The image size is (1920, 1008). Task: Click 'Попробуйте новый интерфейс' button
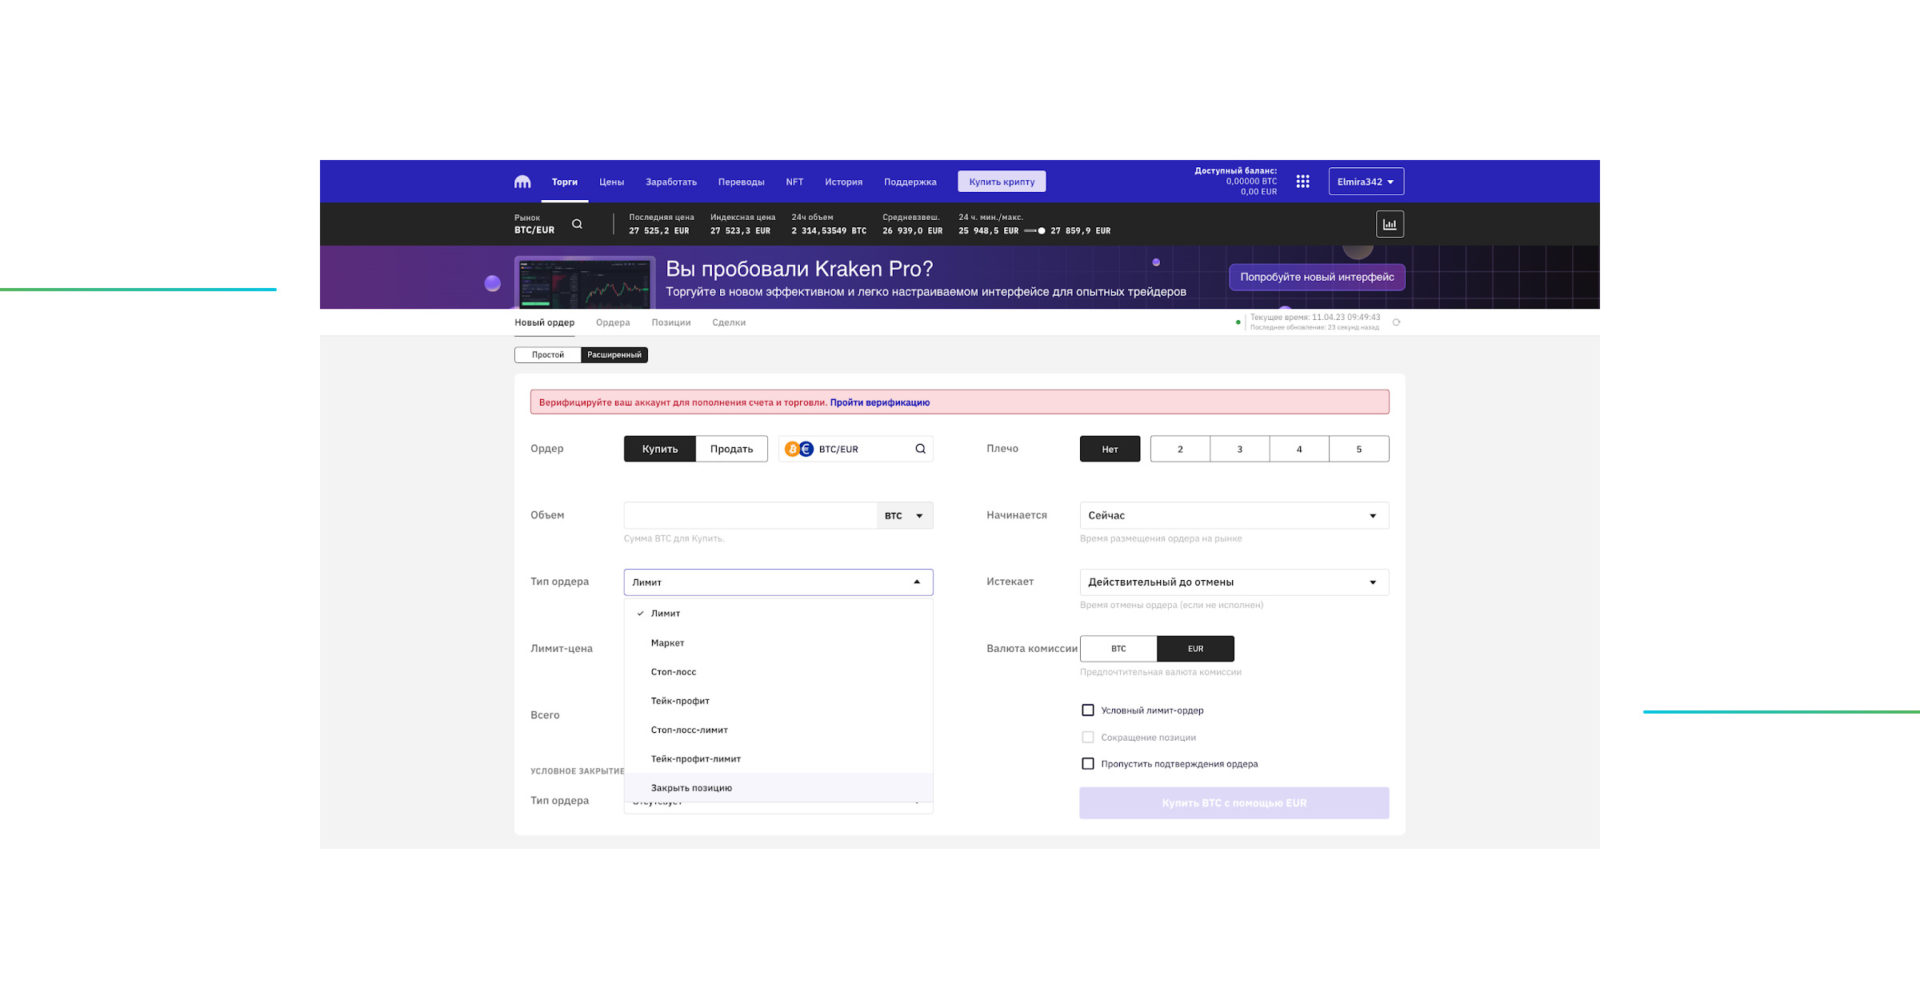tap(1318, 277)
